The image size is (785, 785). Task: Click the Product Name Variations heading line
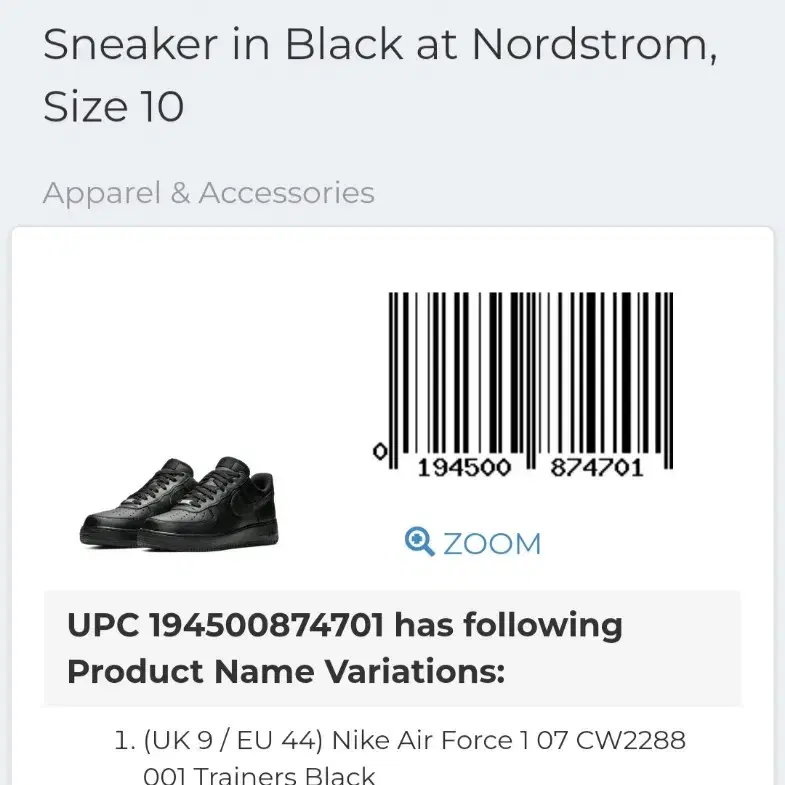tap(286, 671)
